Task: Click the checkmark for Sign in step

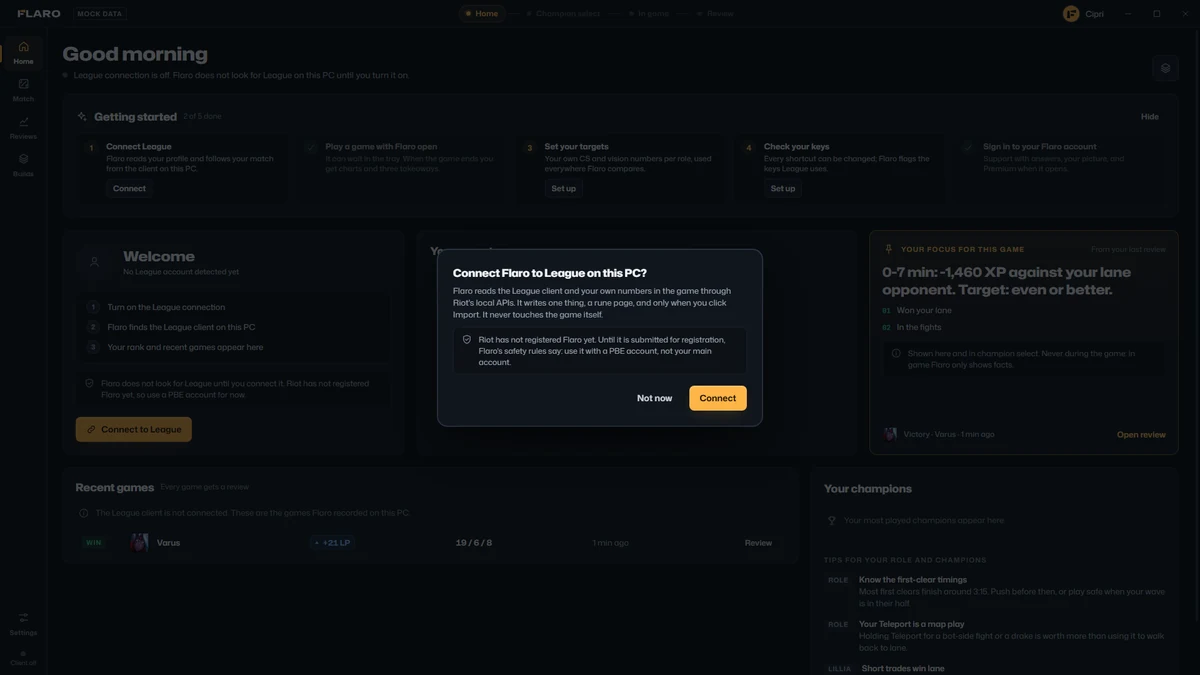Action: [x=968, y=147]
